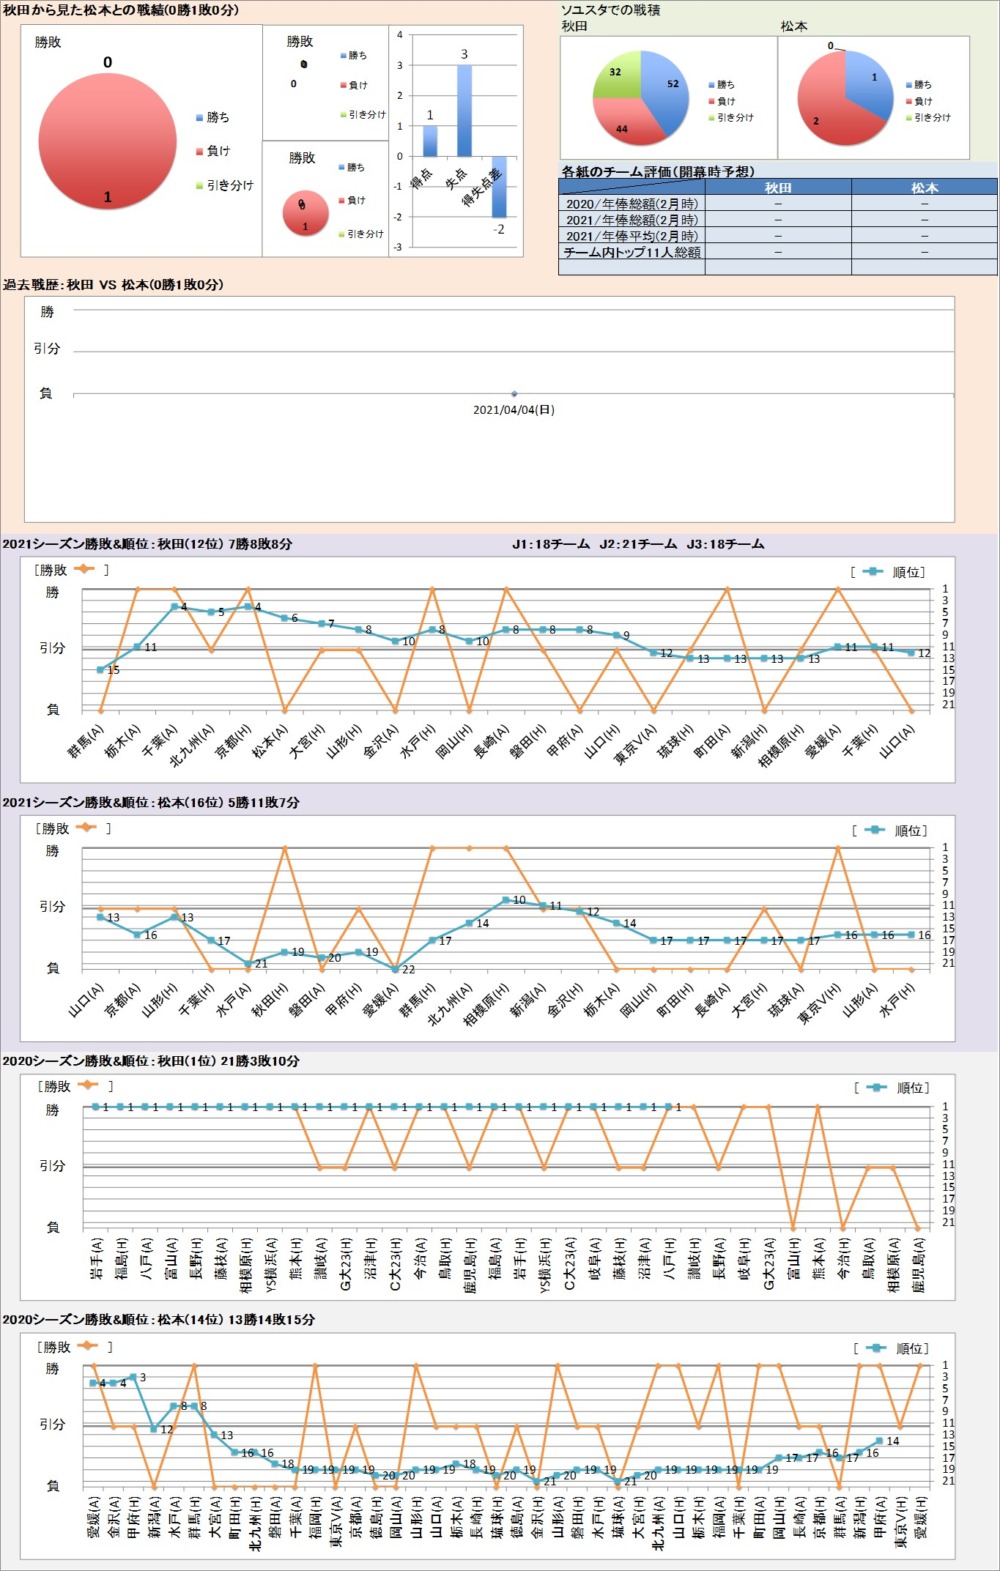Click the 秋田 column header in the evaluation table
This screenshot has width=1000, height=1571.
pyautogui.click(x=778, y=187)
